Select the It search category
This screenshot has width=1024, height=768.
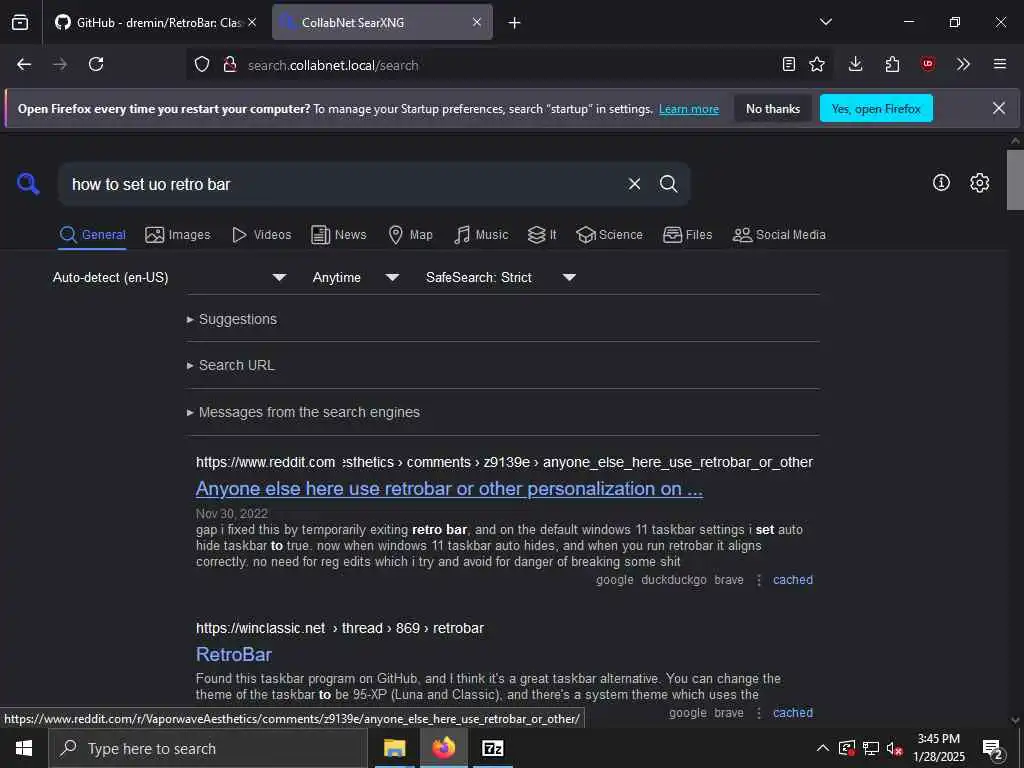(x=542, y=235)
